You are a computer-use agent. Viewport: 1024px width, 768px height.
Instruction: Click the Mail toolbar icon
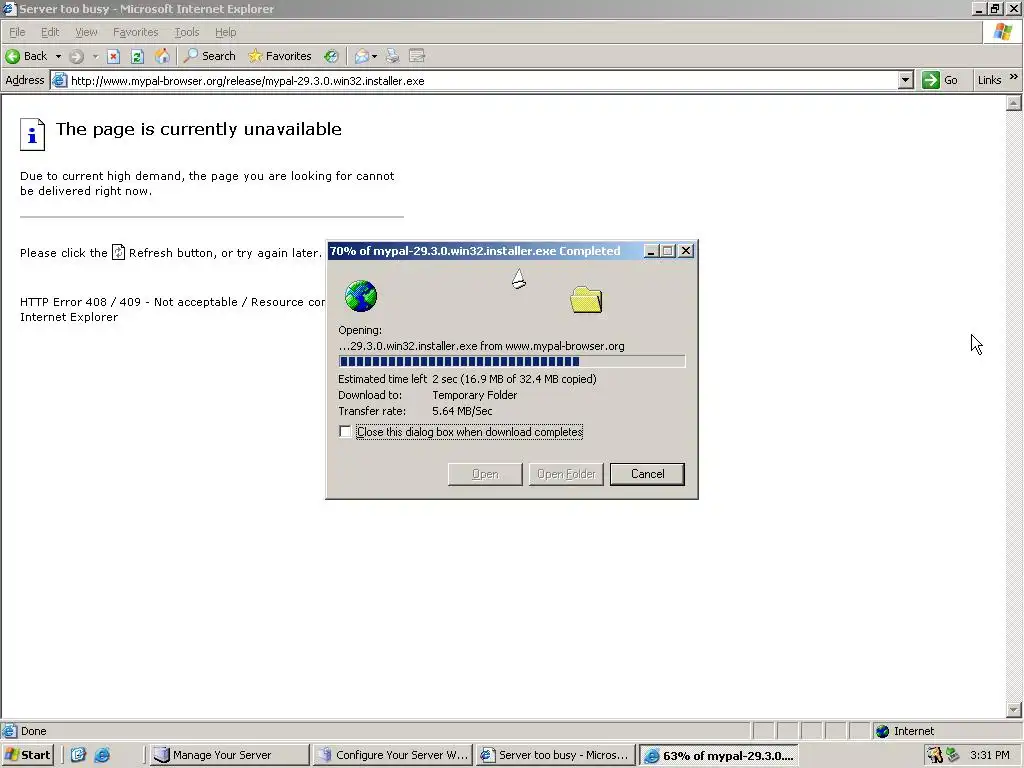point(362,57)
